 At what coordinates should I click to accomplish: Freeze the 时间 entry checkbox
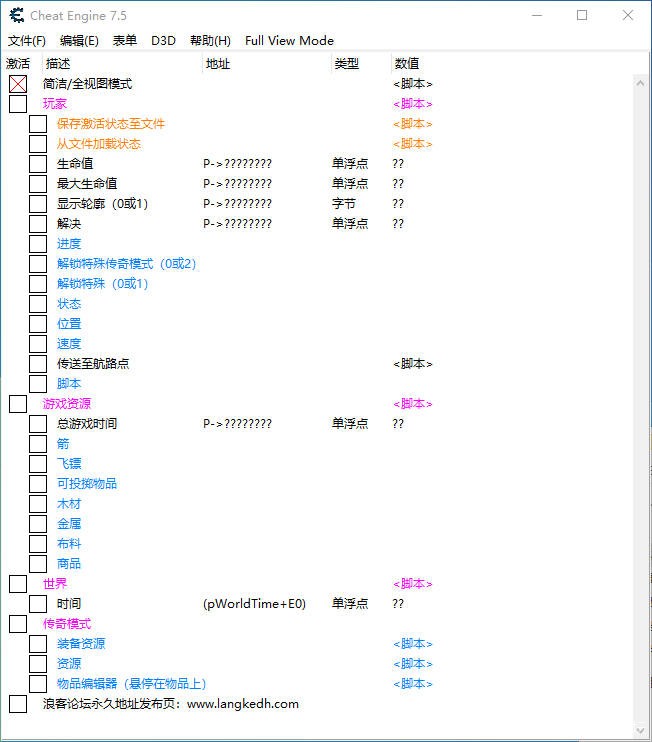click(38, 604)
